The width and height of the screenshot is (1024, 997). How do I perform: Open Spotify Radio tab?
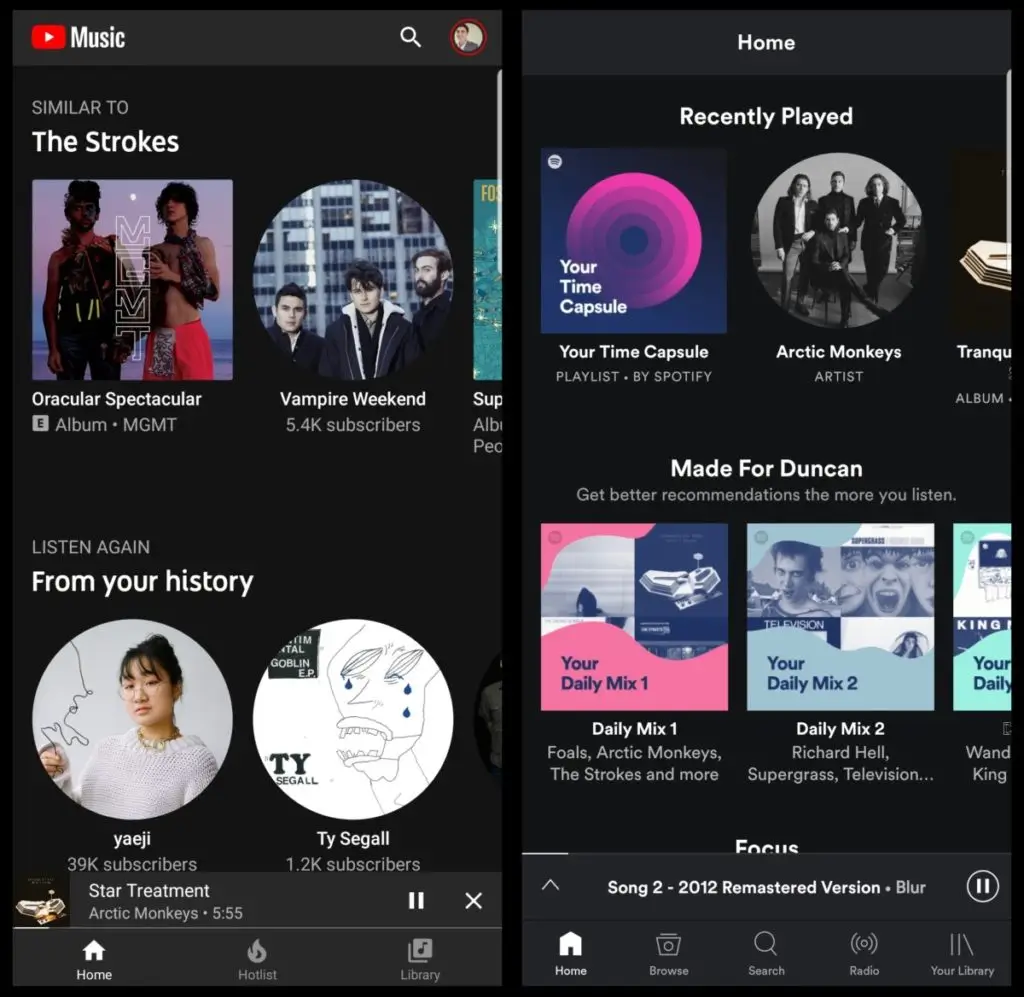pos(864,953)
